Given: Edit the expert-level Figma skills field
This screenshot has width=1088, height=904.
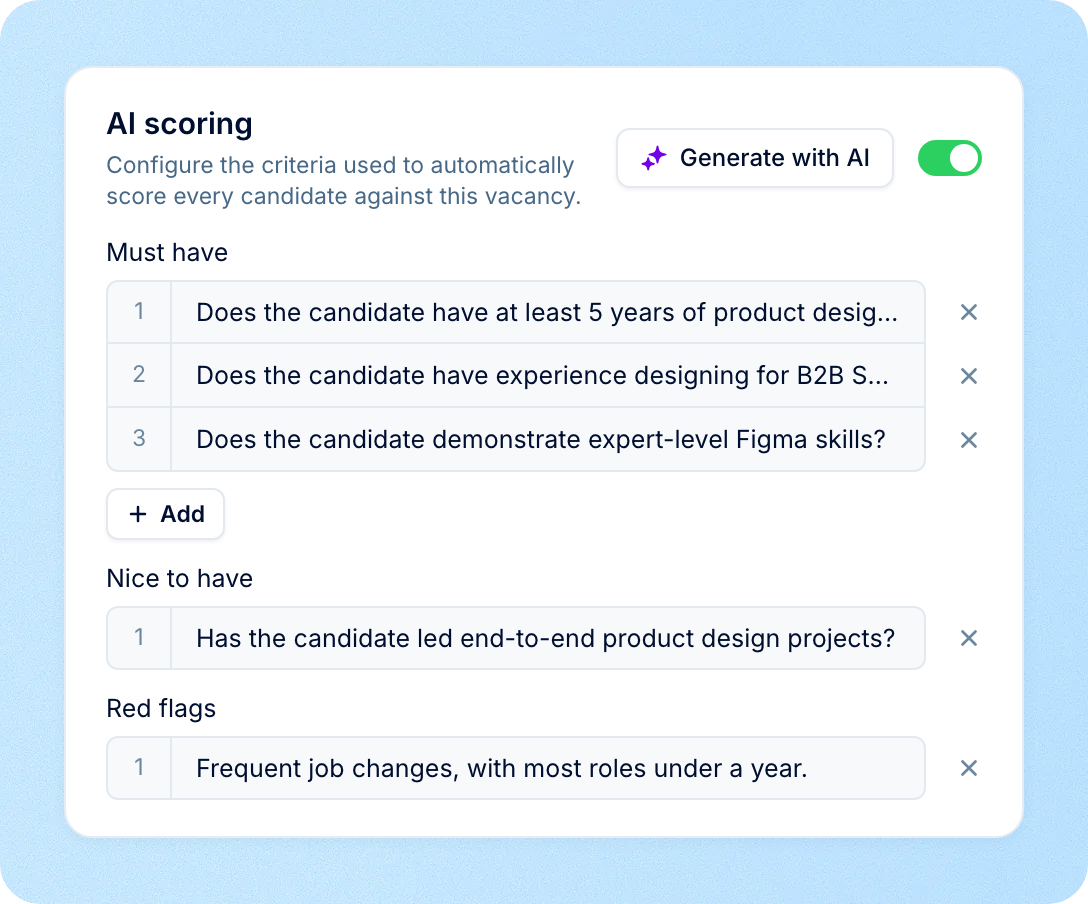Looking at the screenshot, I should pos(547,439).
